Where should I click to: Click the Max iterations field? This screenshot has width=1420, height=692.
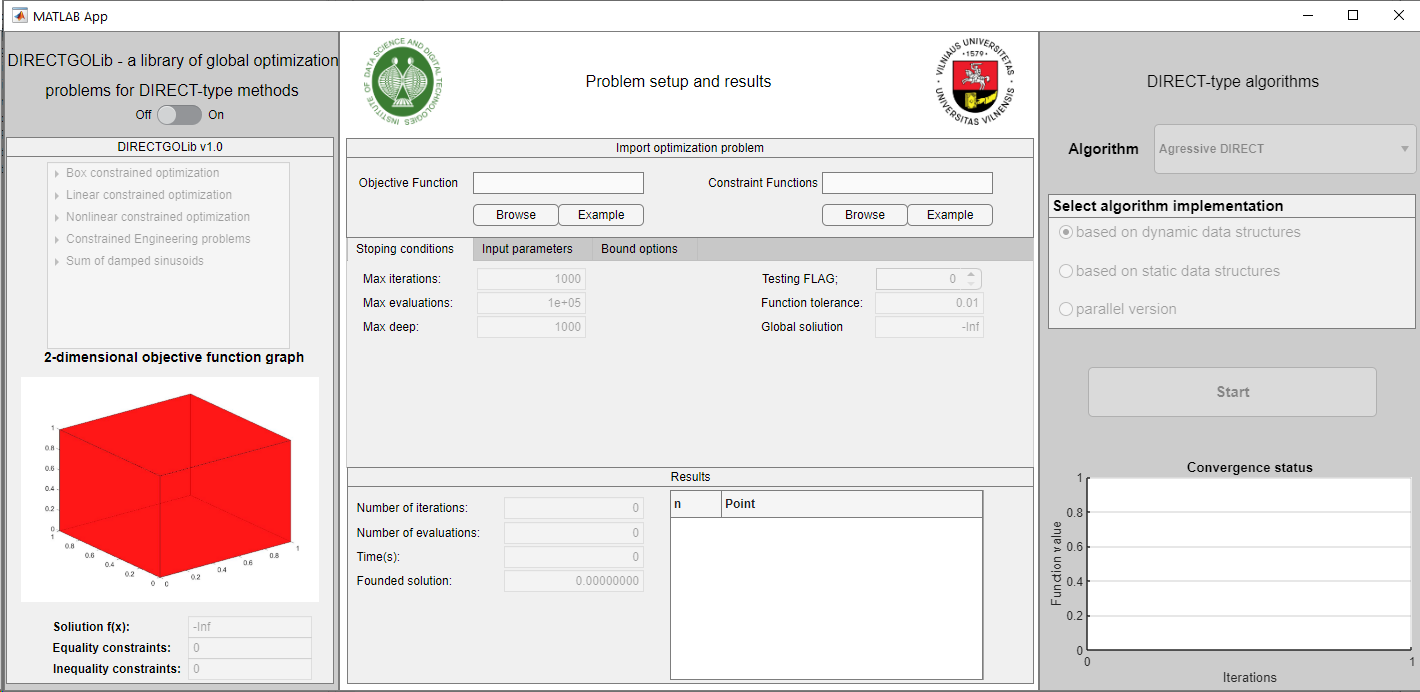point(531,279)
